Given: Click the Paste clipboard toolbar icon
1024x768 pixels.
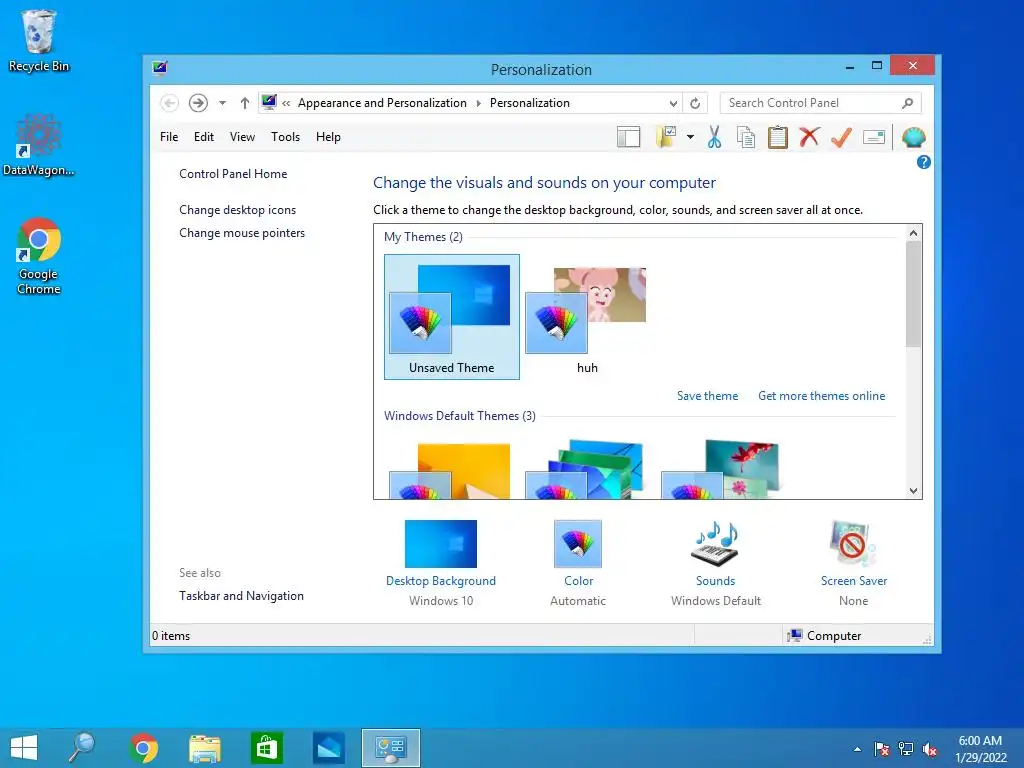Looking at the screenshot, I should (x=777, y=137).
